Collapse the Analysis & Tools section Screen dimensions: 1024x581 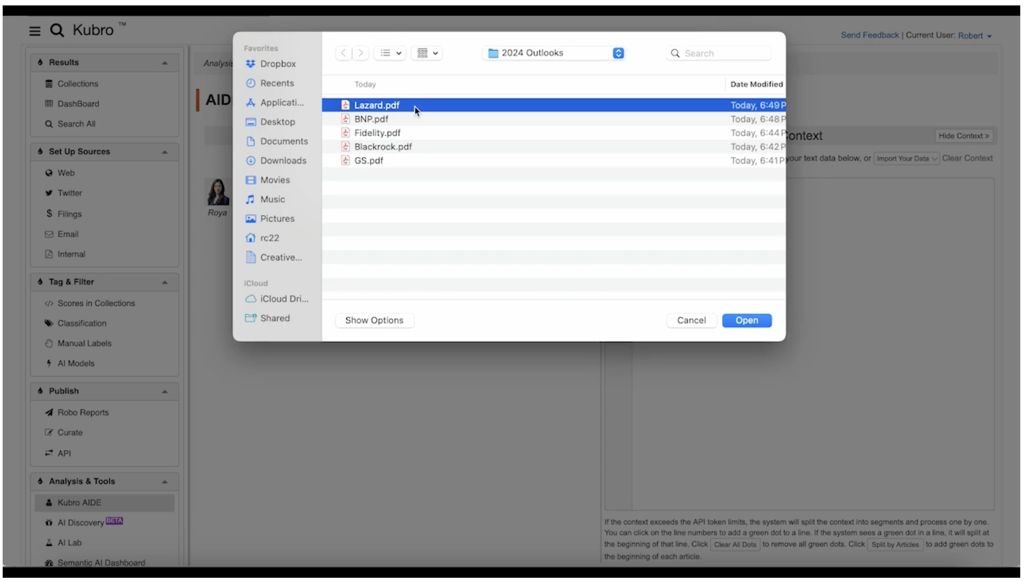(165, 482)
